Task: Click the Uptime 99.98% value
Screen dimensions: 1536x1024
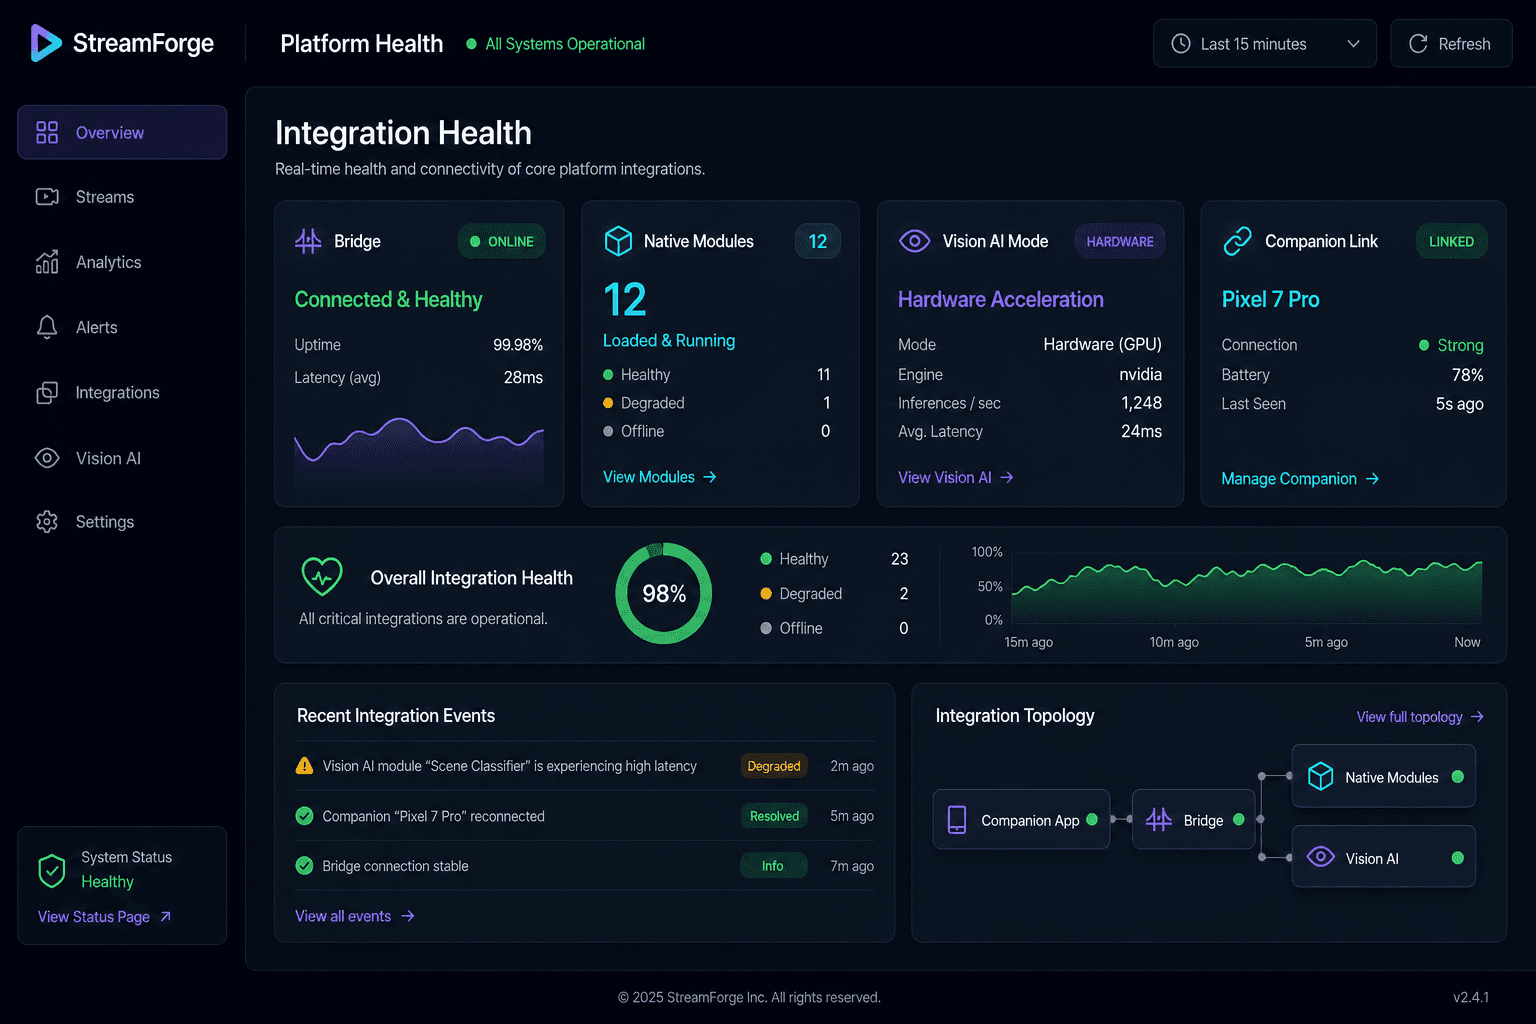Action: tap(518, 345)
